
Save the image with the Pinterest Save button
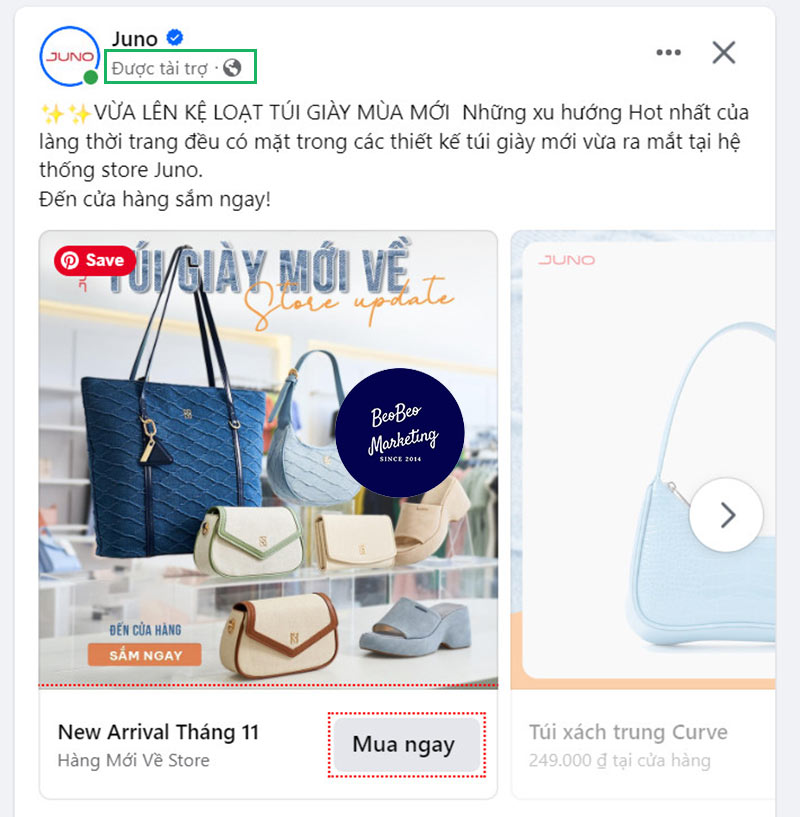[x=94, y=260]
